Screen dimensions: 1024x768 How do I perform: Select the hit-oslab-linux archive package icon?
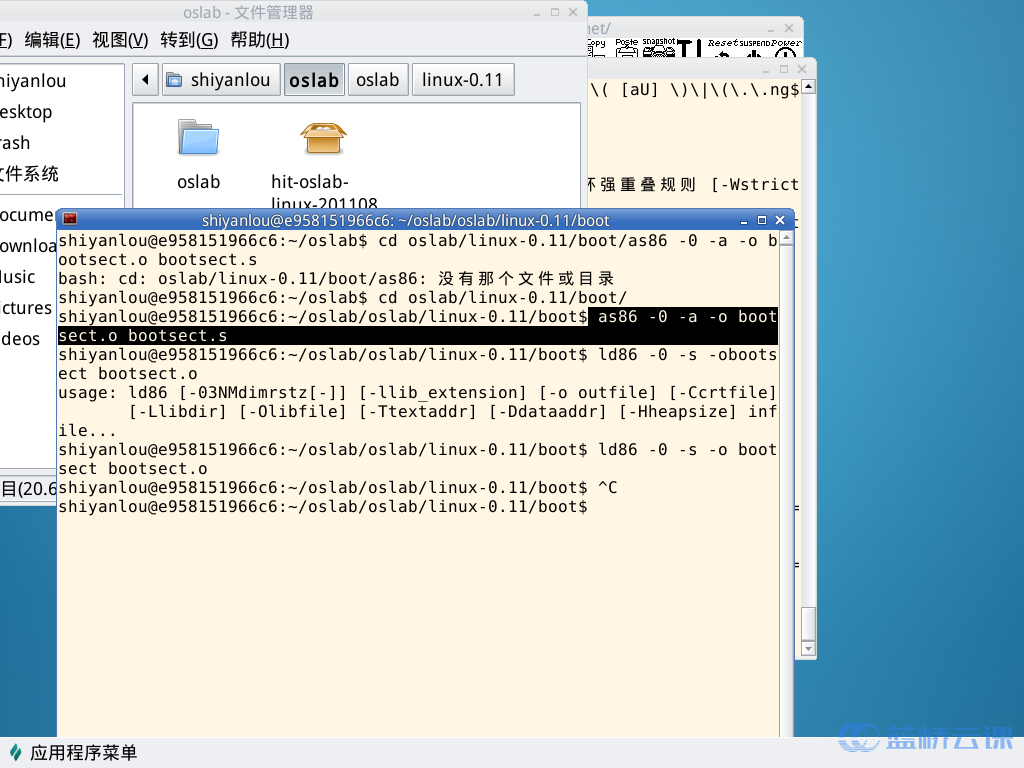(324, 139)
